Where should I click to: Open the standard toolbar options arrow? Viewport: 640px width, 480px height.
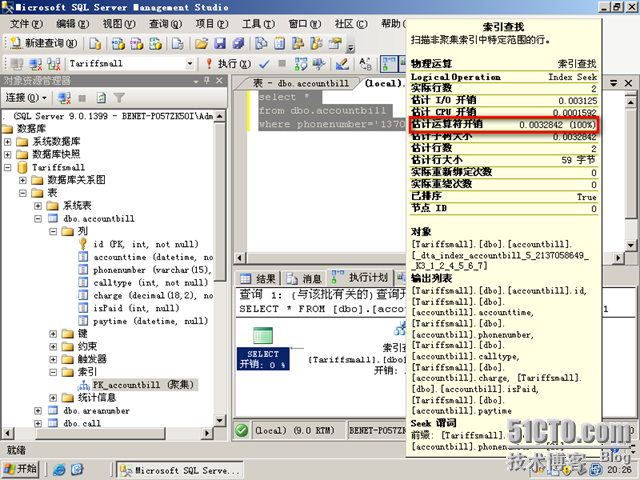350,48
